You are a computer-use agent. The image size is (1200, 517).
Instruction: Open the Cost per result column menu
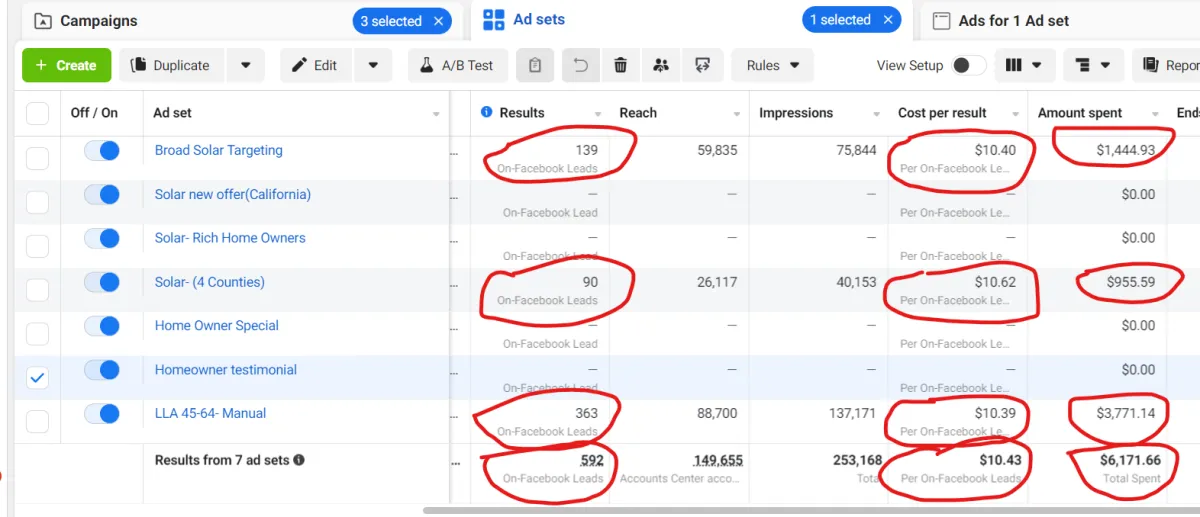coord(1016,114)
